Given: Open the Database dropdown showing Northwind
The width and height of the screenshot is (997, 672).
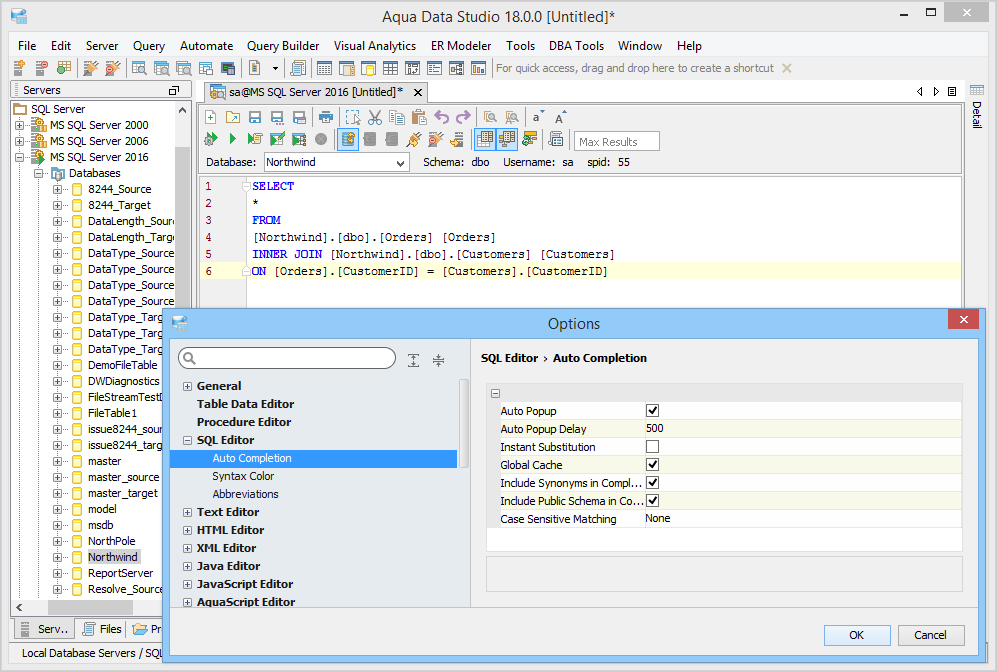Looking at the screenshot, I should click(400, 162).
